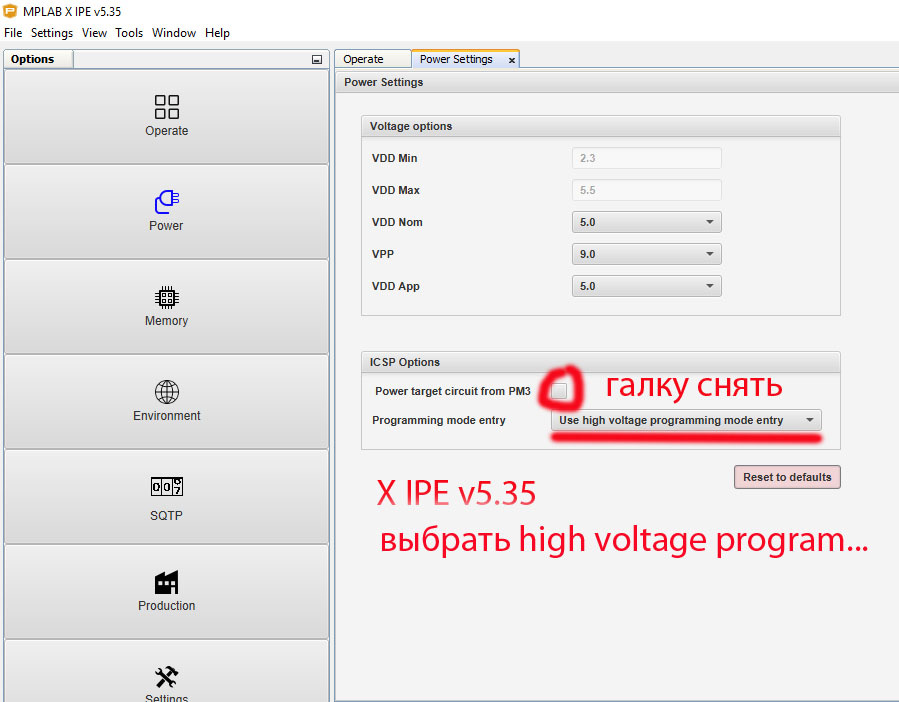Screen dimensions: 899x702
Task: Toggle Power target circuit from PM3 checkbox
Action: 558,391
